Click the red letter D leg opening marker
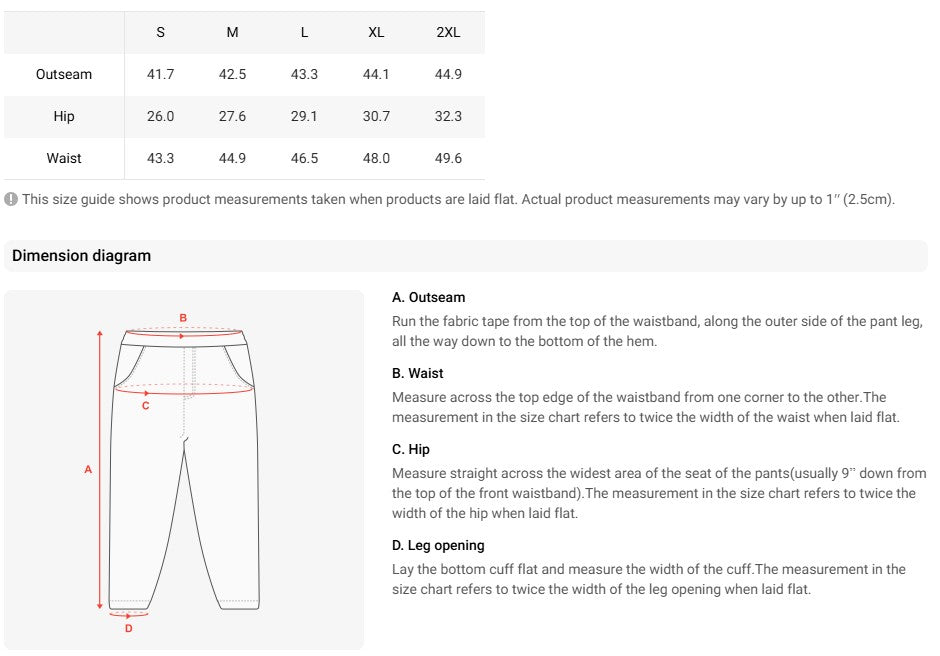Image resolution: width=940 pixels, height=656 pixels. [128, 628]
